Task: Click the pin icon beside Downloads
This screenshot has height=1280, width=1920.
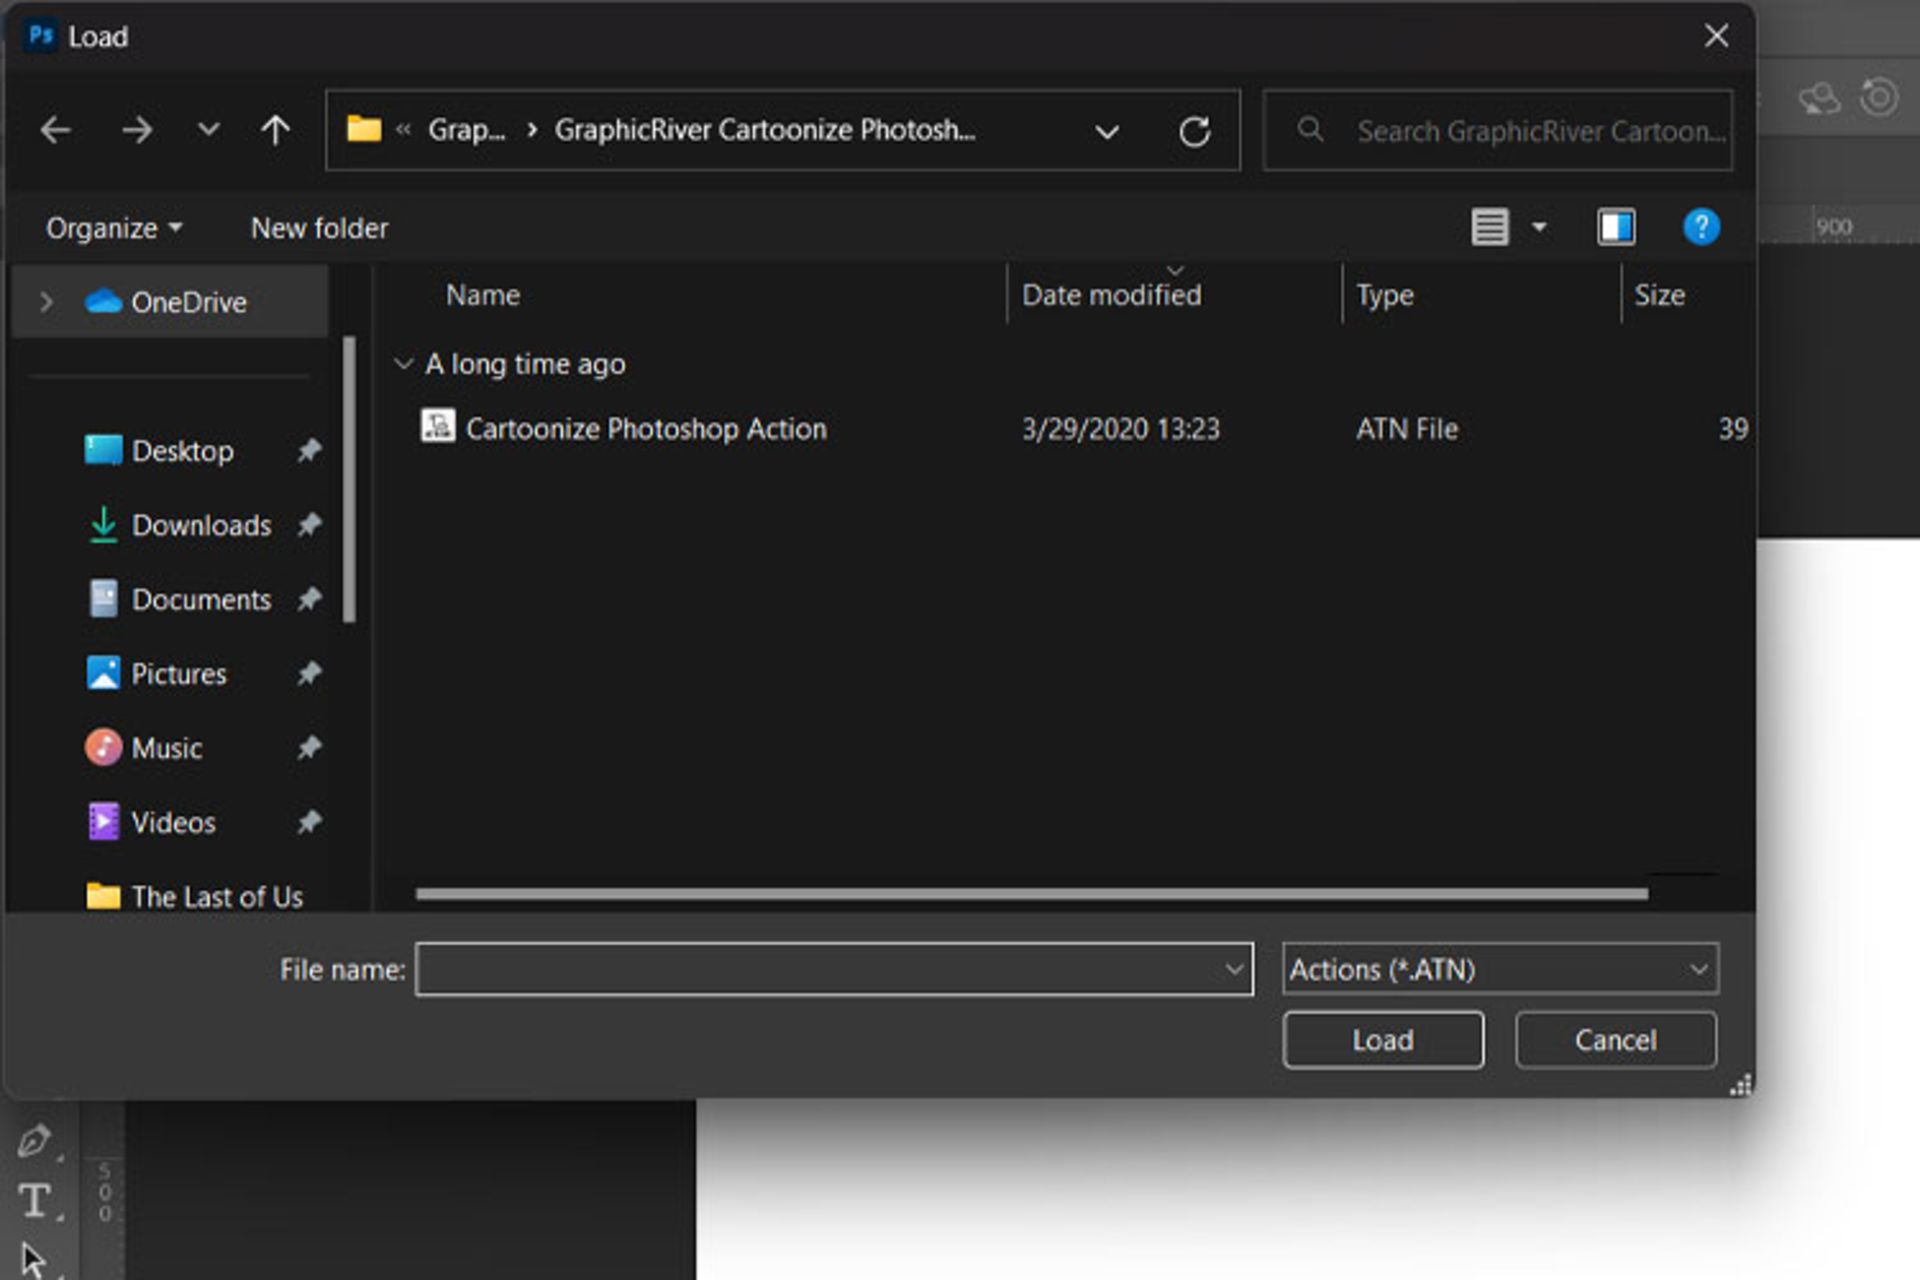Action: tap(309, 525)
